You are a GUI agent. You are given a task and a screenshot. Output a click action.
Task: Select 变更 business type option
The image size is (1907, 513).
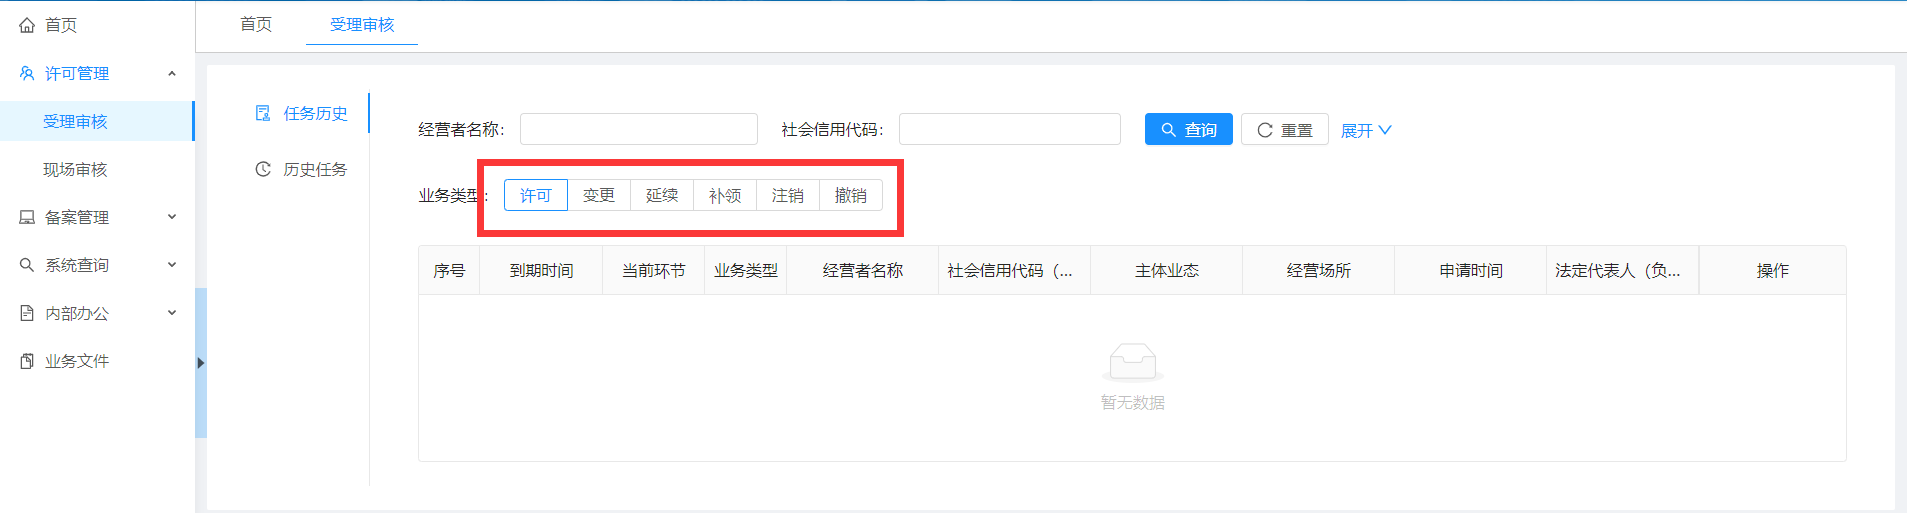(x=599, y=195)
